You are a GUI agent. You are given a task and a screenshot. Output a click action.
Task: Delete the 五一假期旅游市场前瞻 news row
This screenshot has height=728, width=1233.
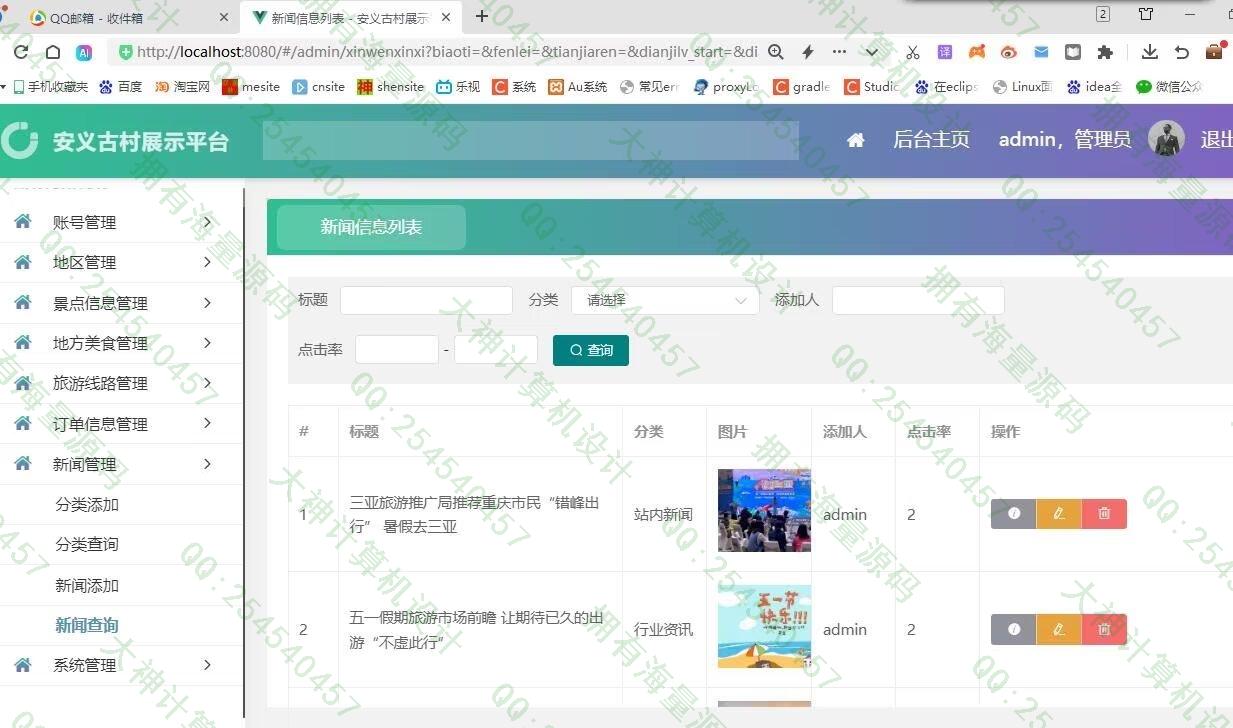[x=1104, y=629]
